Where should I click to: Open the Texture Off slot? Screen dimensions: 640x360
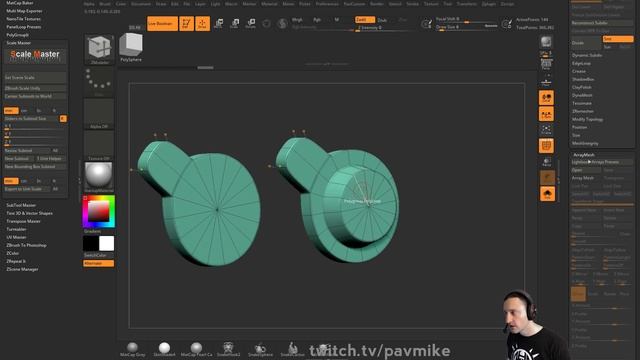click(99, 146)
